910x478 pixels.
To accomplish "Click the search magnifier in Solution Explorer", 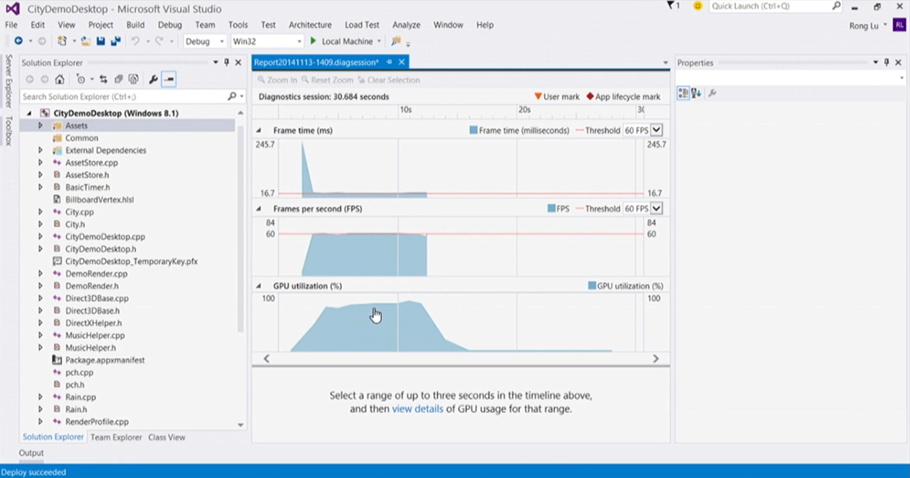I will click(x=232, y=96).
